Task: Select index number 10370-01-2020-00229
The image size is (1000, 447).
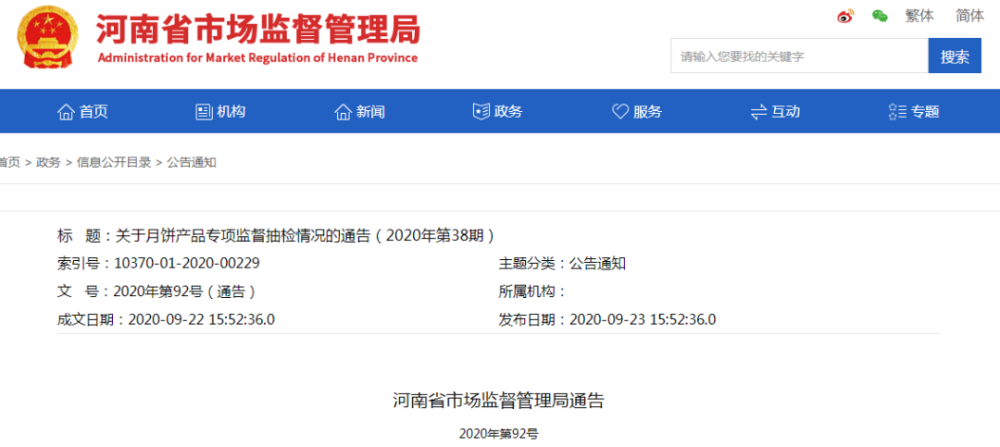Action: (187, 263)
